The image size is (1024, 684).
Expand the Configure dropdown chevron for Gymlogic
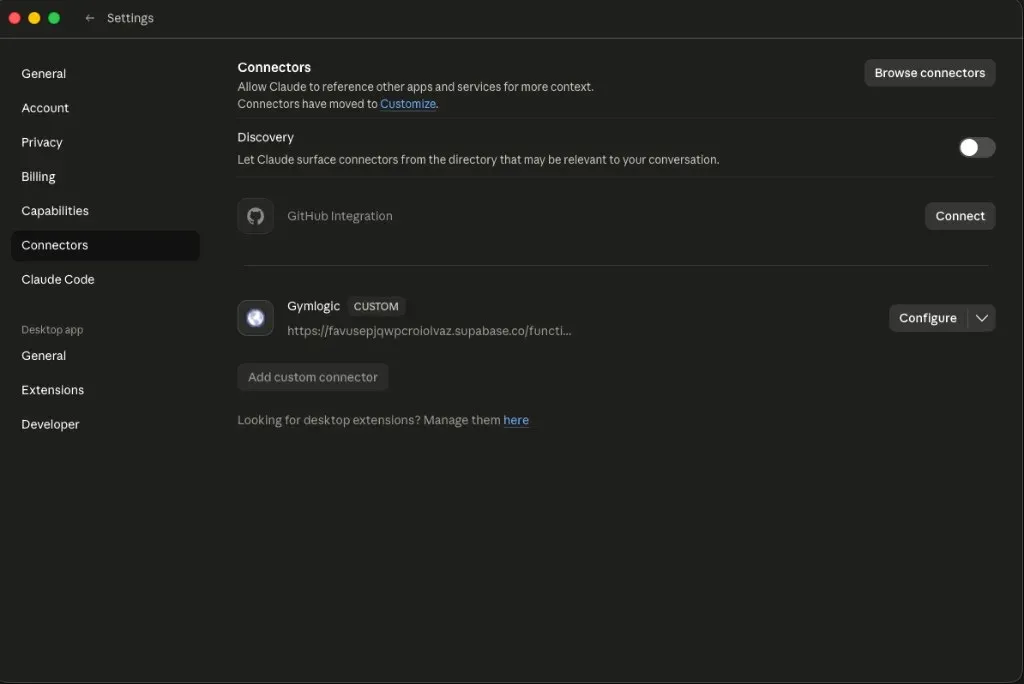[982, 318]
